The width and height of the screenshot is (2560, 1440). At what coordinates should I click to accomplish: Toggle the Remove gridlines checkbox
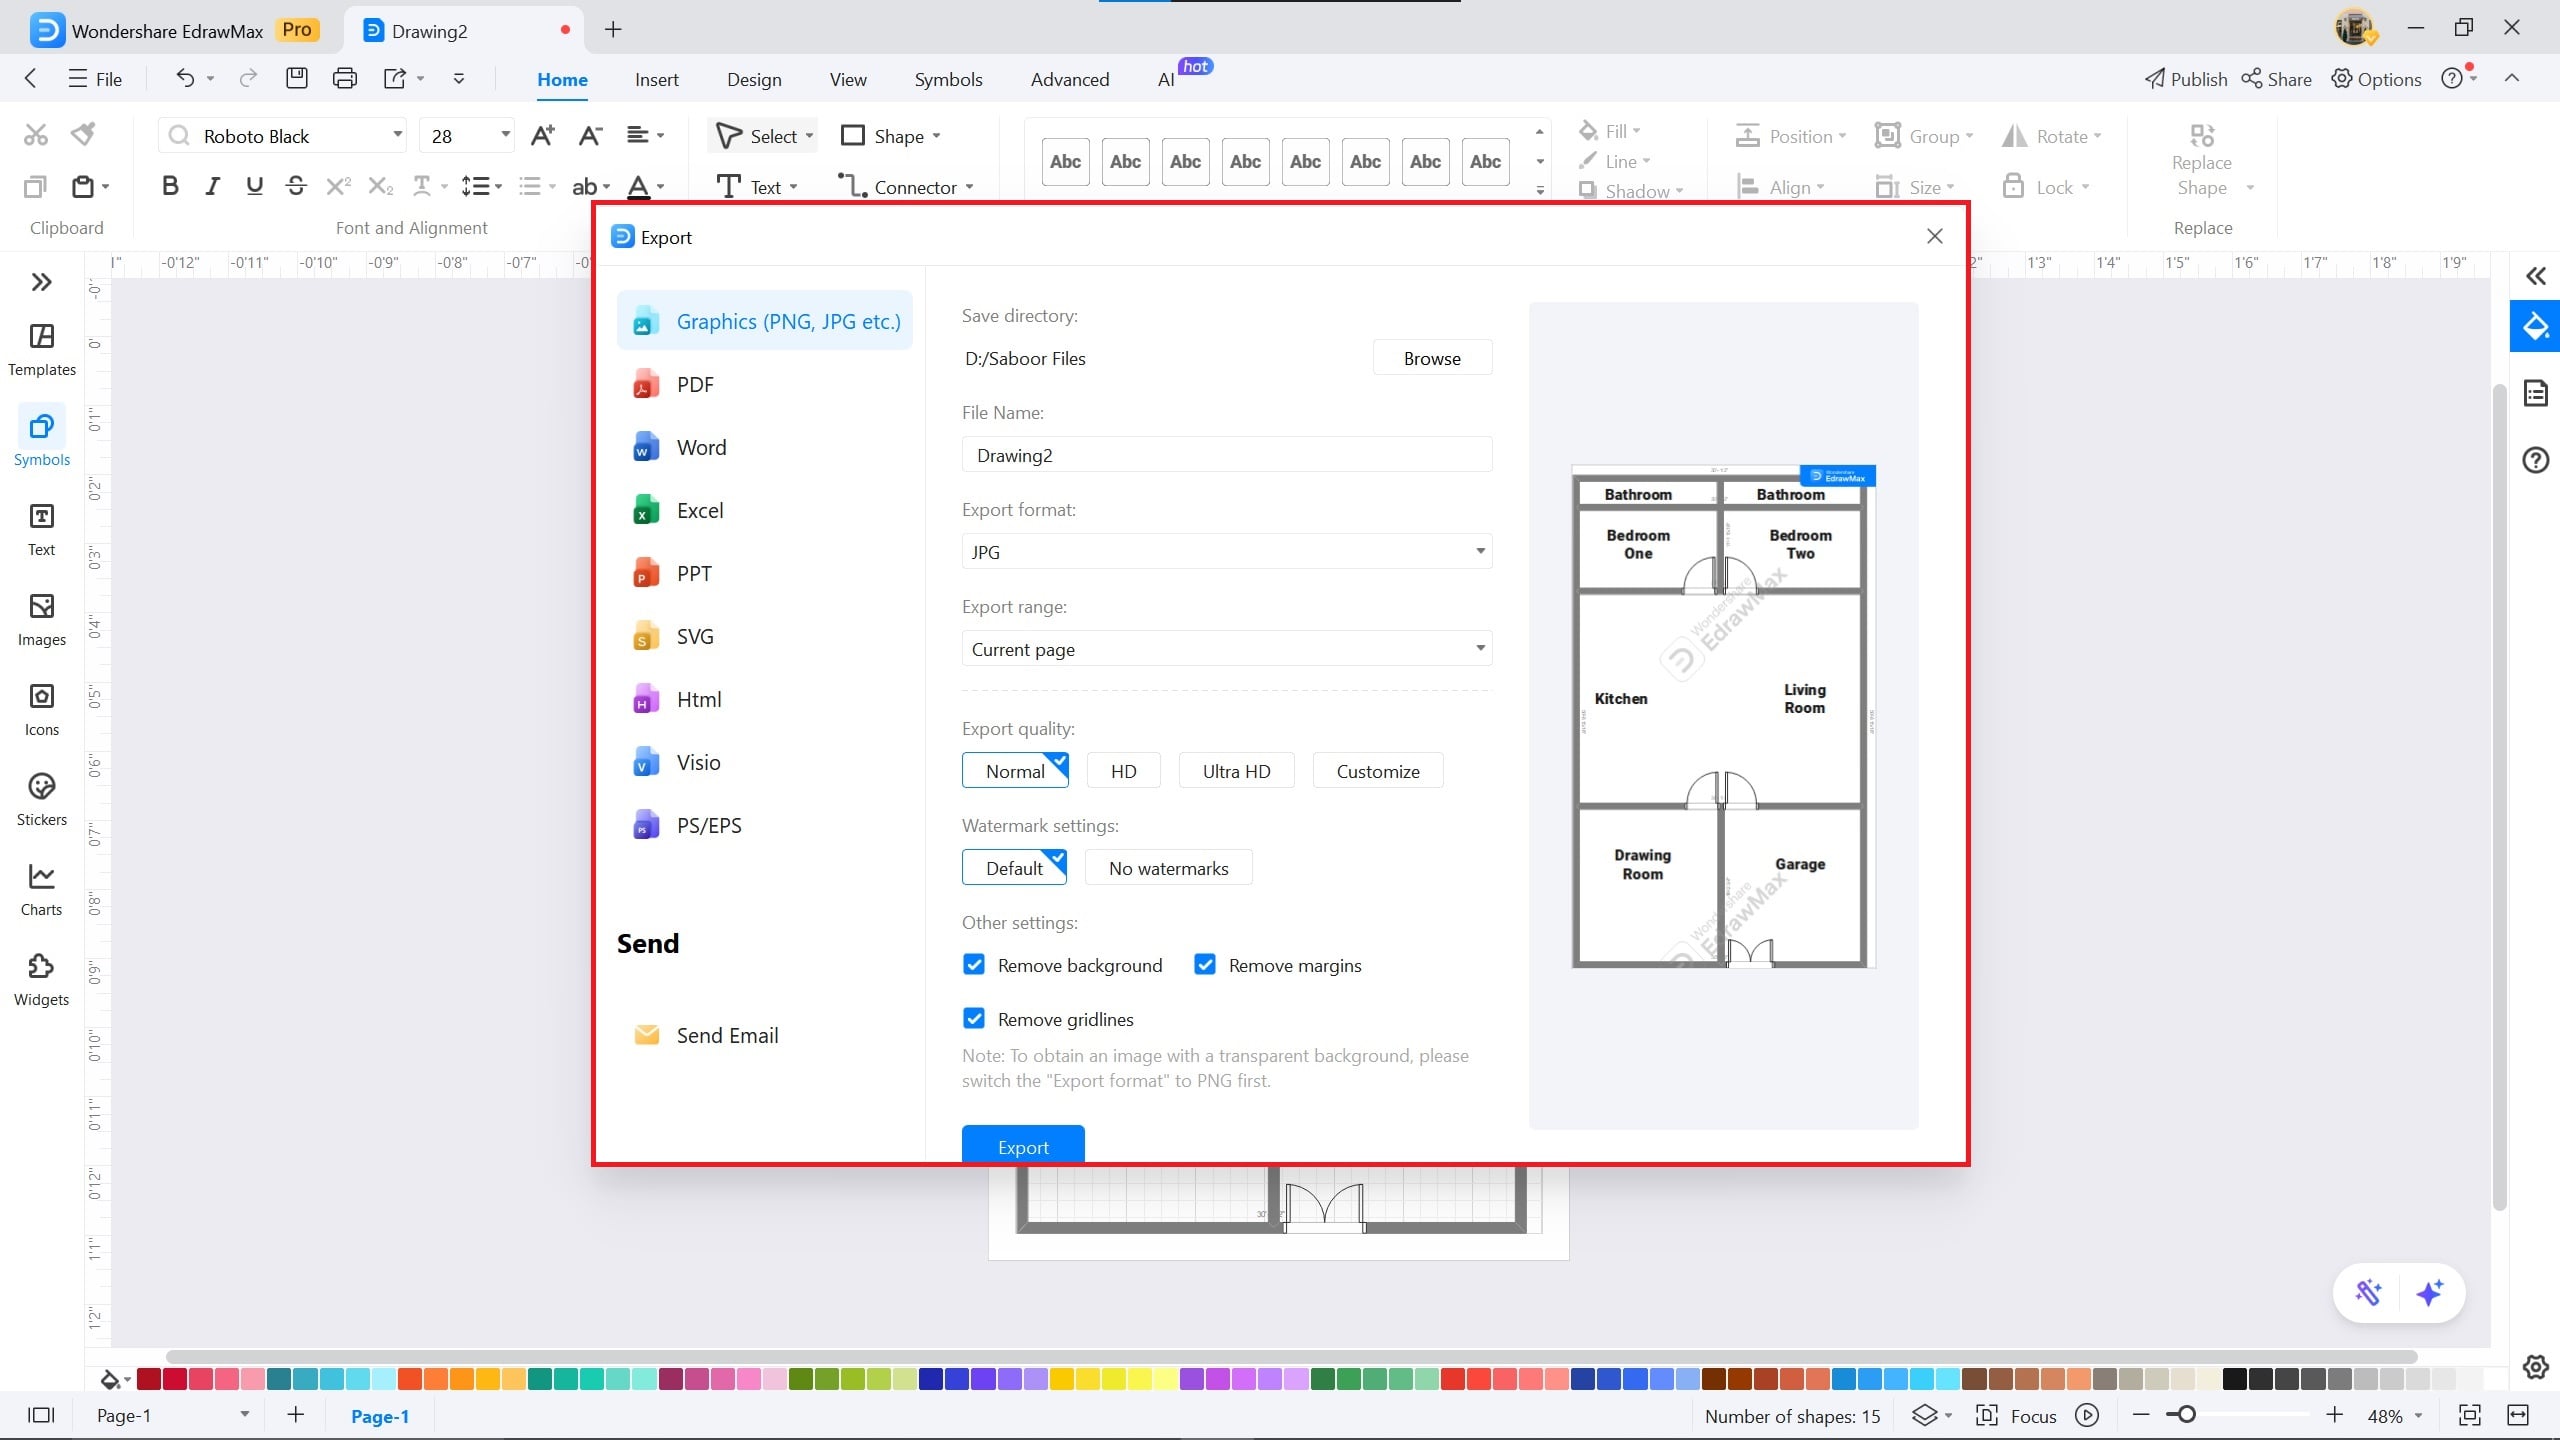coord(974,1019)
